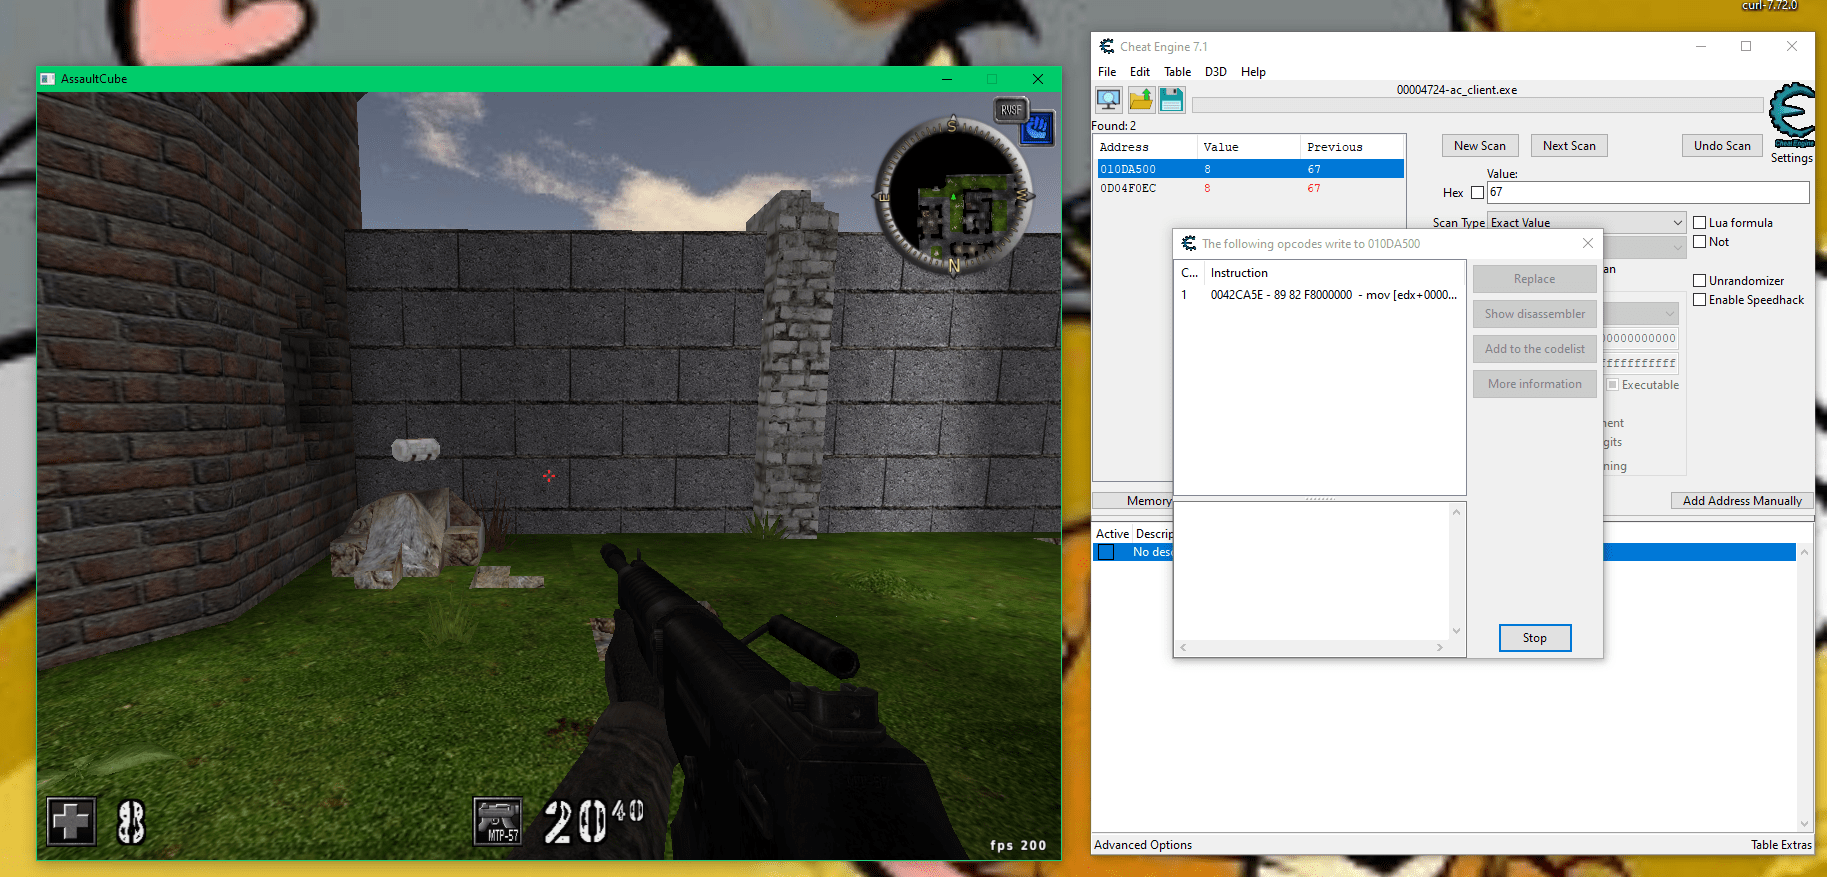
Task: Toggle the Executable checkbox
Action: click(x=1612, y=385)
